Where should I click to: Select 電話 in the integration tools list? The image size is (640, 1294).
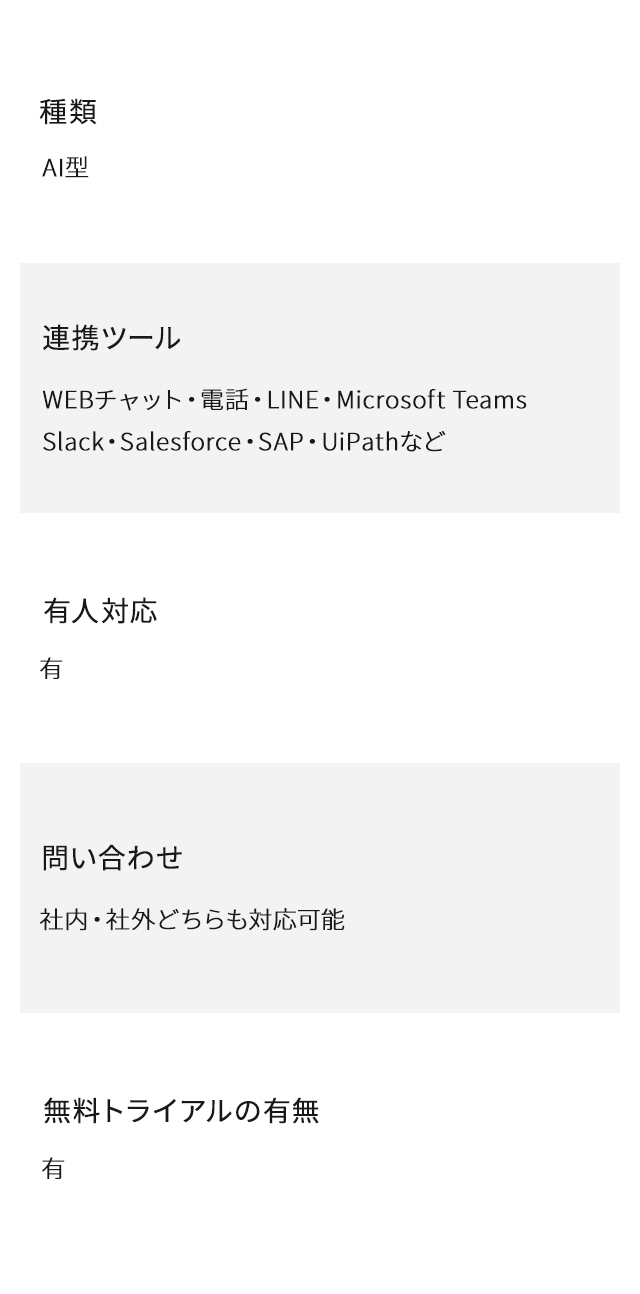[224, 400]
